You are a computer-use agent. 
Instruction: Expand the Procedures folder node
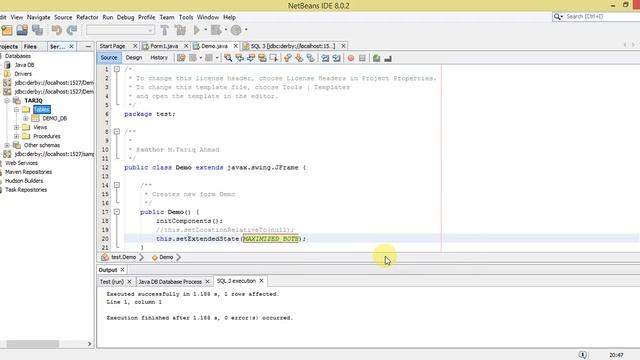[16, 136]
